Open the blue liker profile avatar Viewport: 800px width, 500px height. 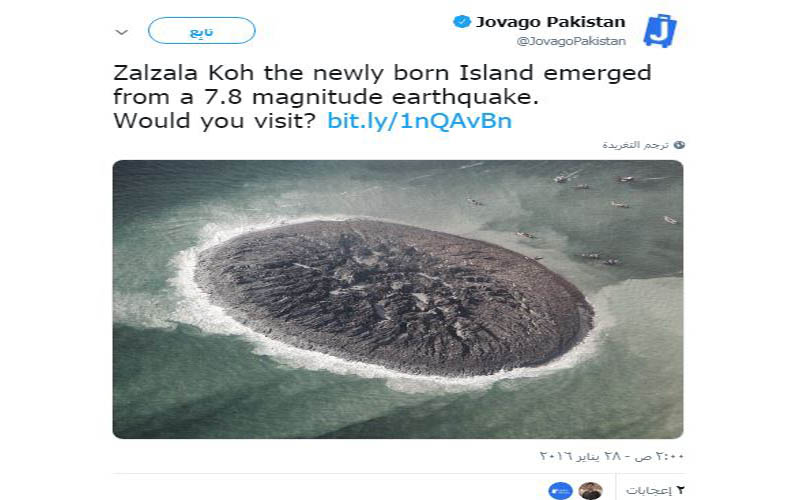pos(561,490)
